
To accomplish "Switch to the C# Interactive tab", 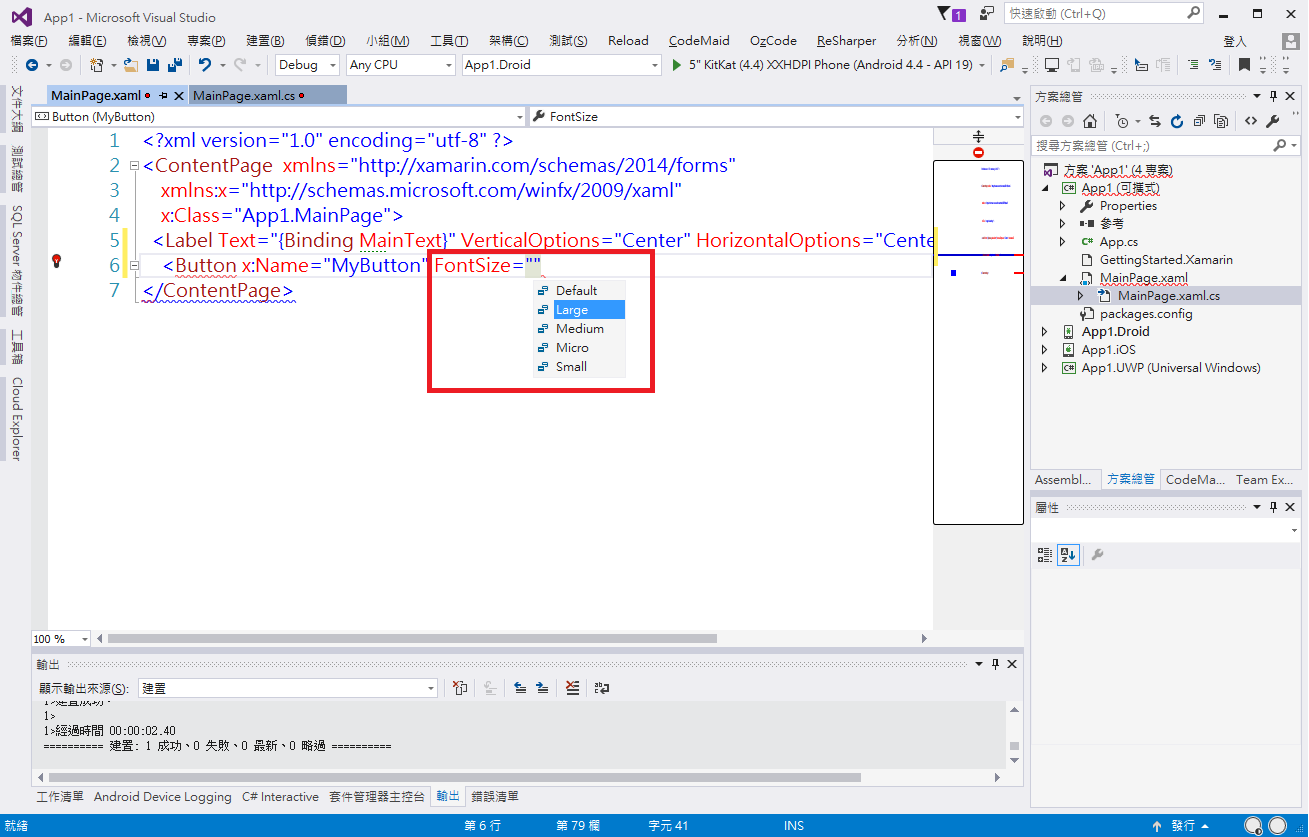I will [x=280, y=797].
